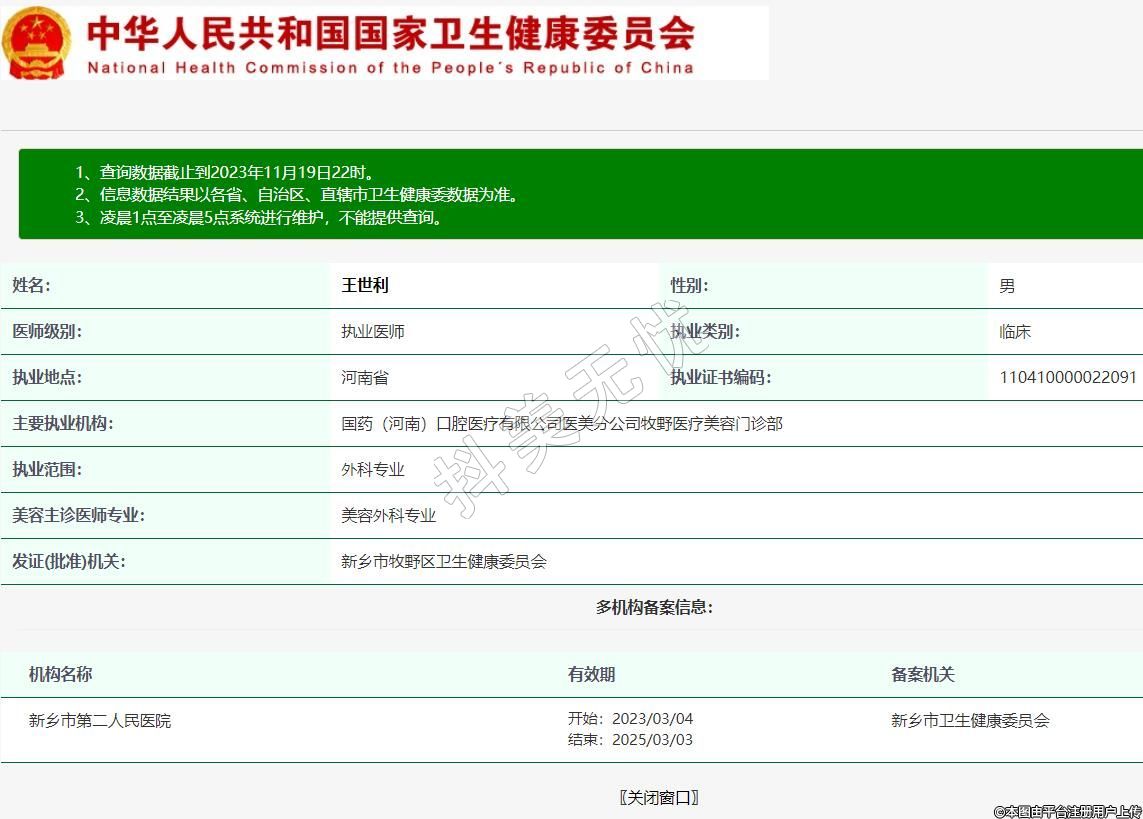Select the 河南省 practice location value

tap(365, 377)
